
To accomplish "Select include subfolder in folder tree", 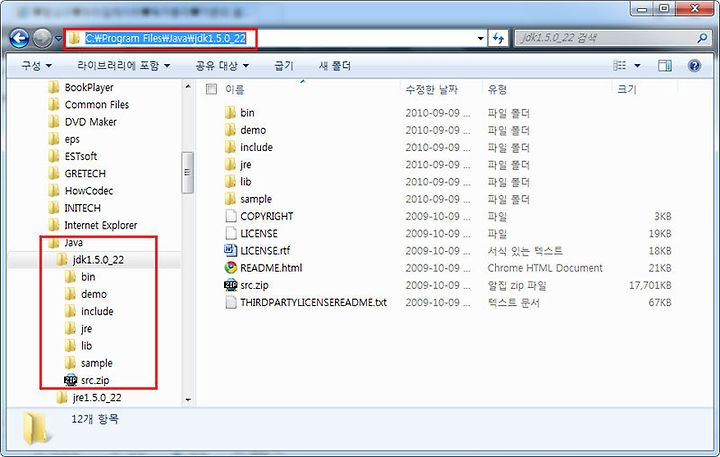I will coord(97,311).
